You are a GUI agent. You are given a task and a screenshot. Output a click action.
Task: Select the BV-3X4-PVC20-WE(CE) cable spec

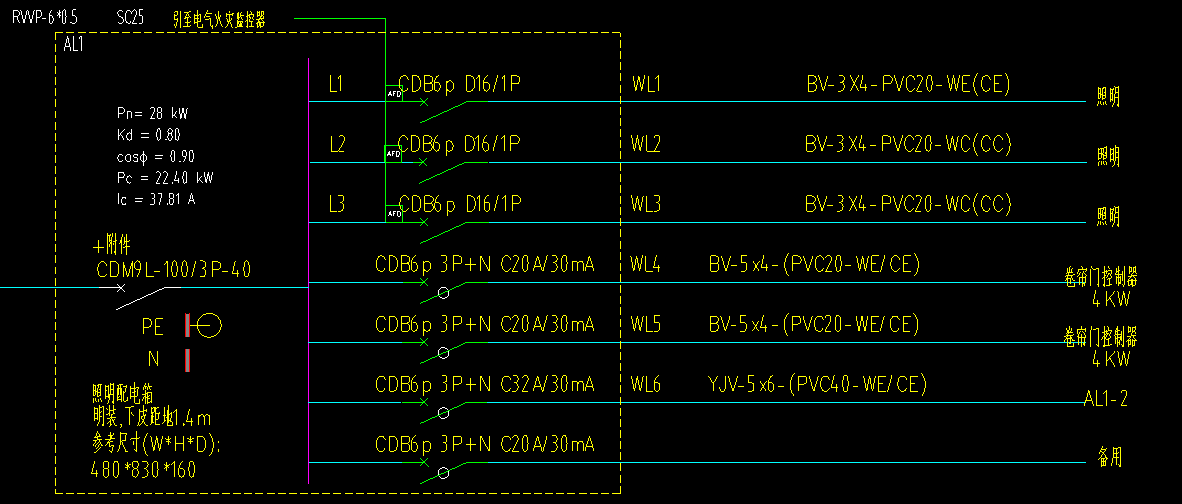point(908,84)
